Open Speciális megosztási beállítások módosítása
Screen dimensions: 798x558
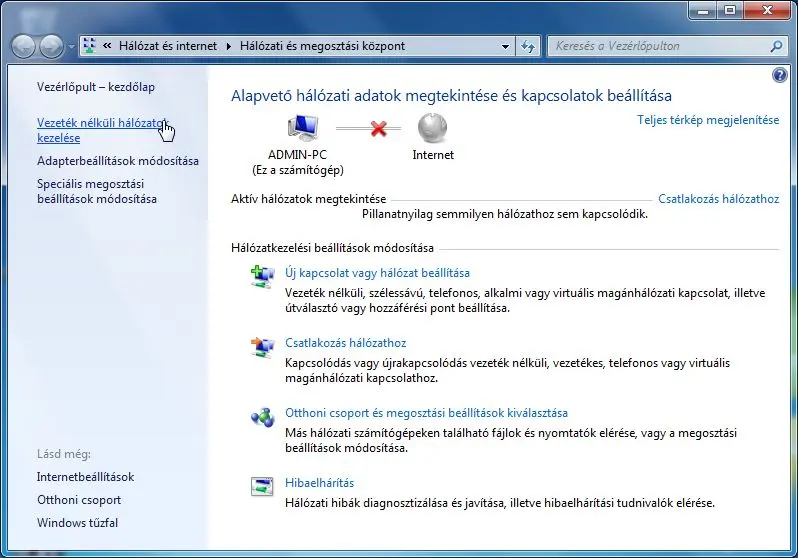tap(97, 191)
